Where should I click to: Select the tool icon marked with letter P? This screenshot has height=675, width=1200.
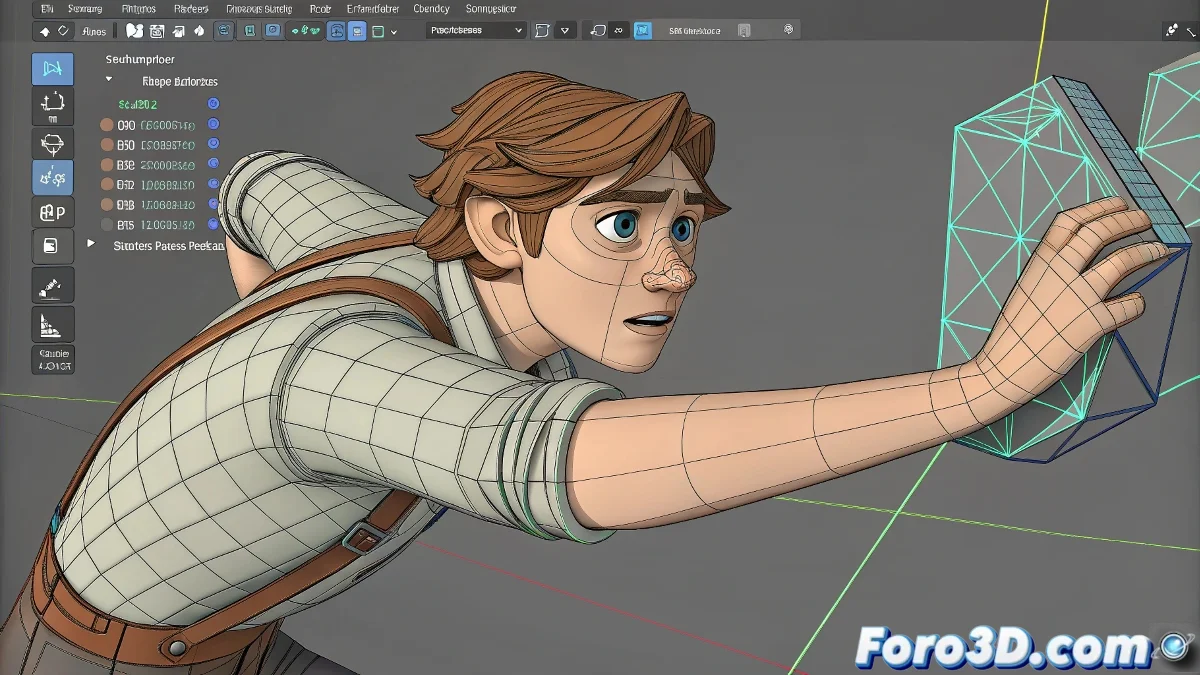(x=53, y=211)
